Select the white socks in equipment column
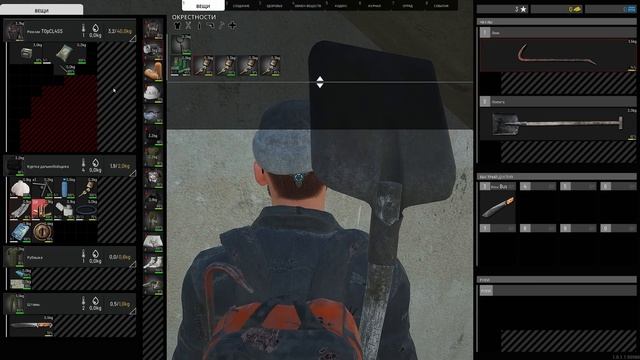Image resolution: width=640 pixels, height=360 pixels. click(x=153, y=263)
